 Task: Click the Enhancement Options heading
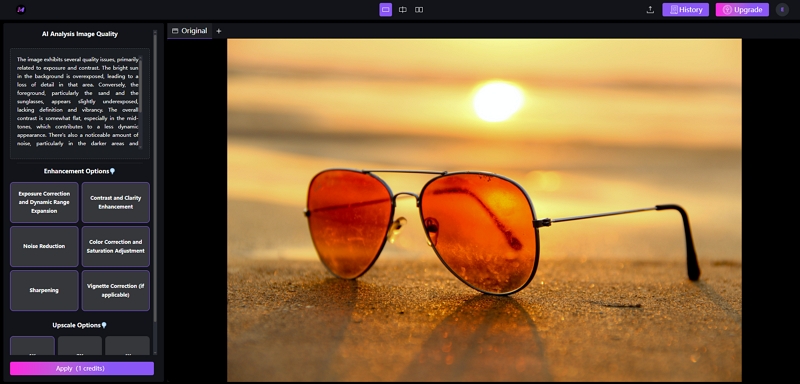coord(77,171)
